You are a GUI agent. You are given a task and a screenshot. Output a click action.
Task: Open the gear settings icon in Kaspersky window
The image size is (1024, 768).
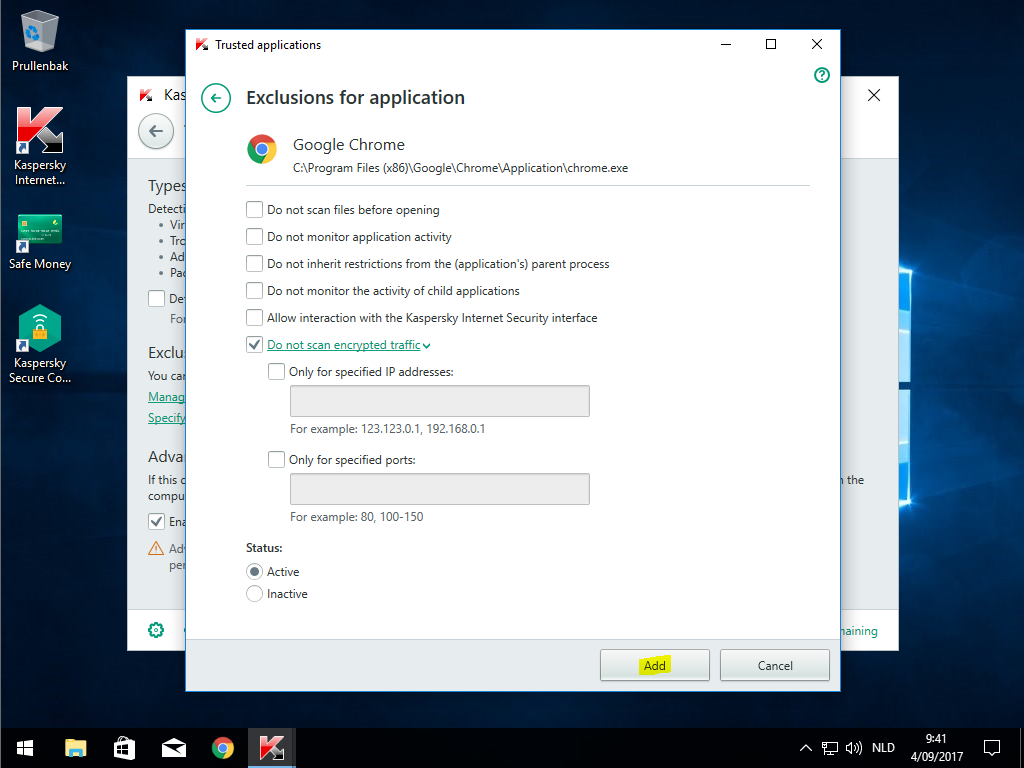point(156,630)
